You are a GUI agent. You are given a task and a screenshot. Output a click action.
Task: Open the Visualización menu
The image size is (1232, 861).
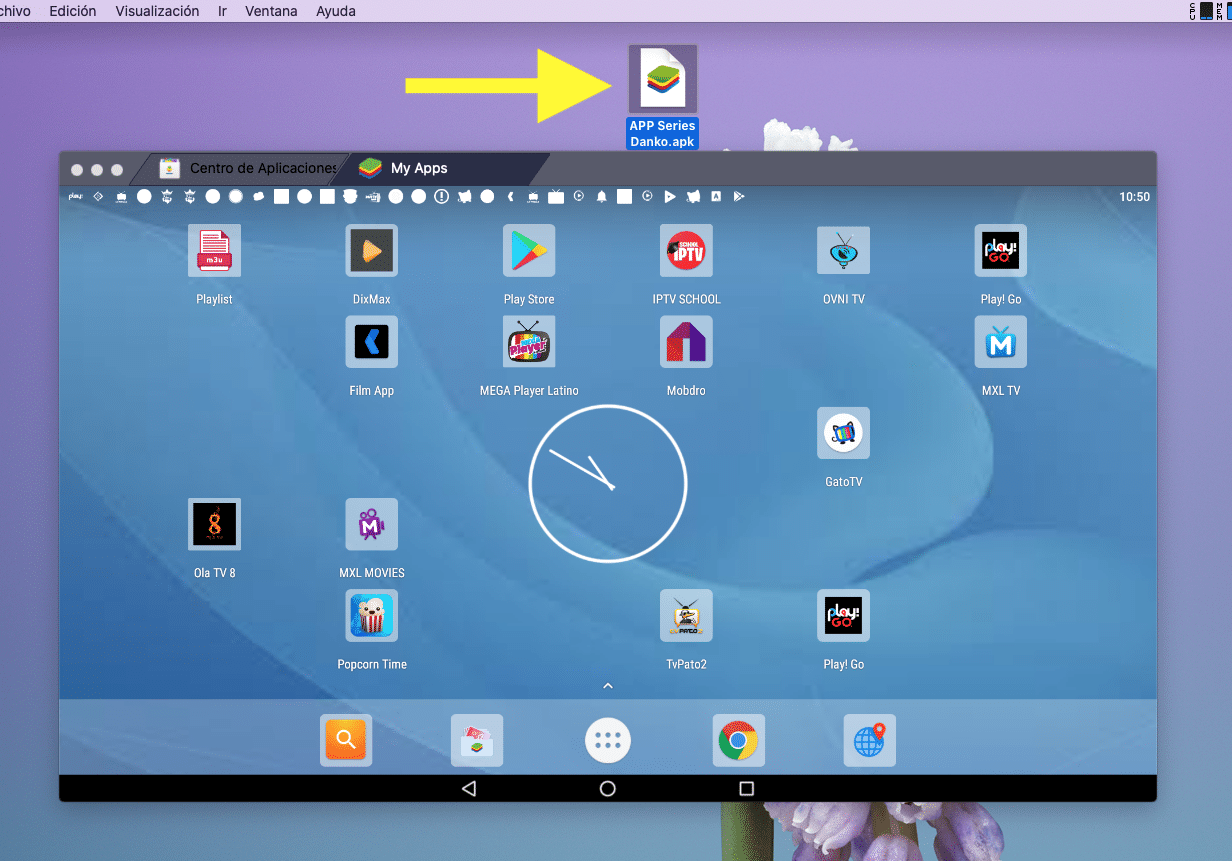pos(157,11)
